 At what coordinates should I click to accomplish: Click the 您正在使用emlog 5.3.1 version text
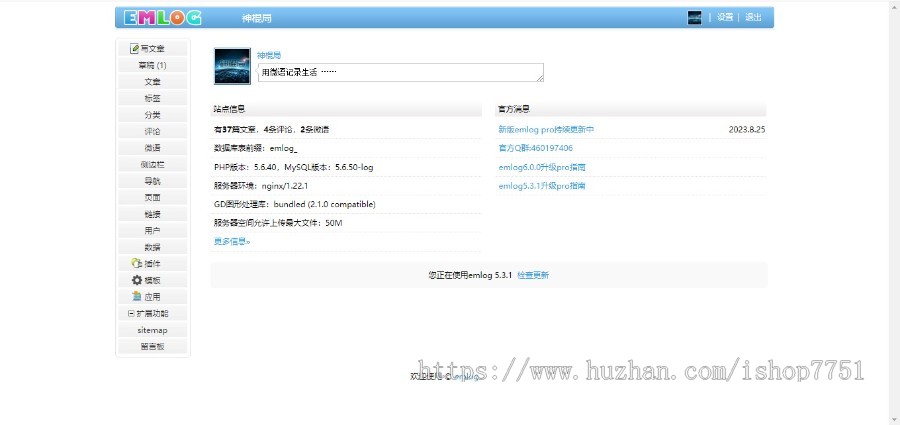[470, 275]
